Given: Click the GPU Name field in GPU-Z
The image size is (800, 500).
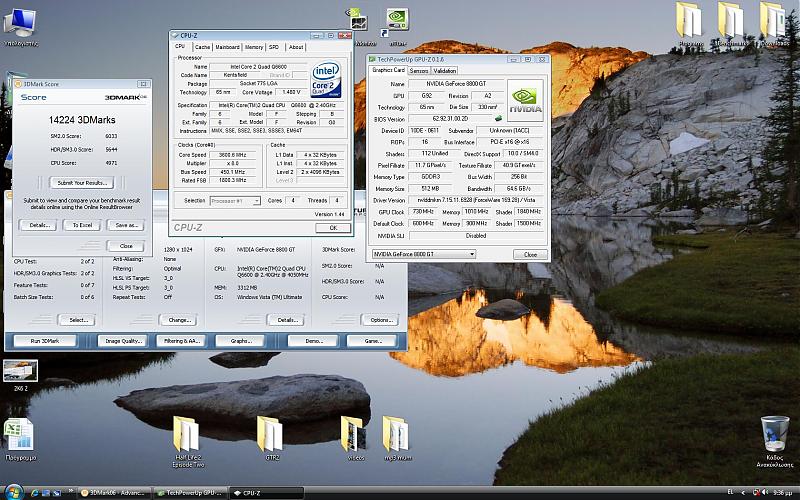Looking at the screenshot, I should [456, 84].
